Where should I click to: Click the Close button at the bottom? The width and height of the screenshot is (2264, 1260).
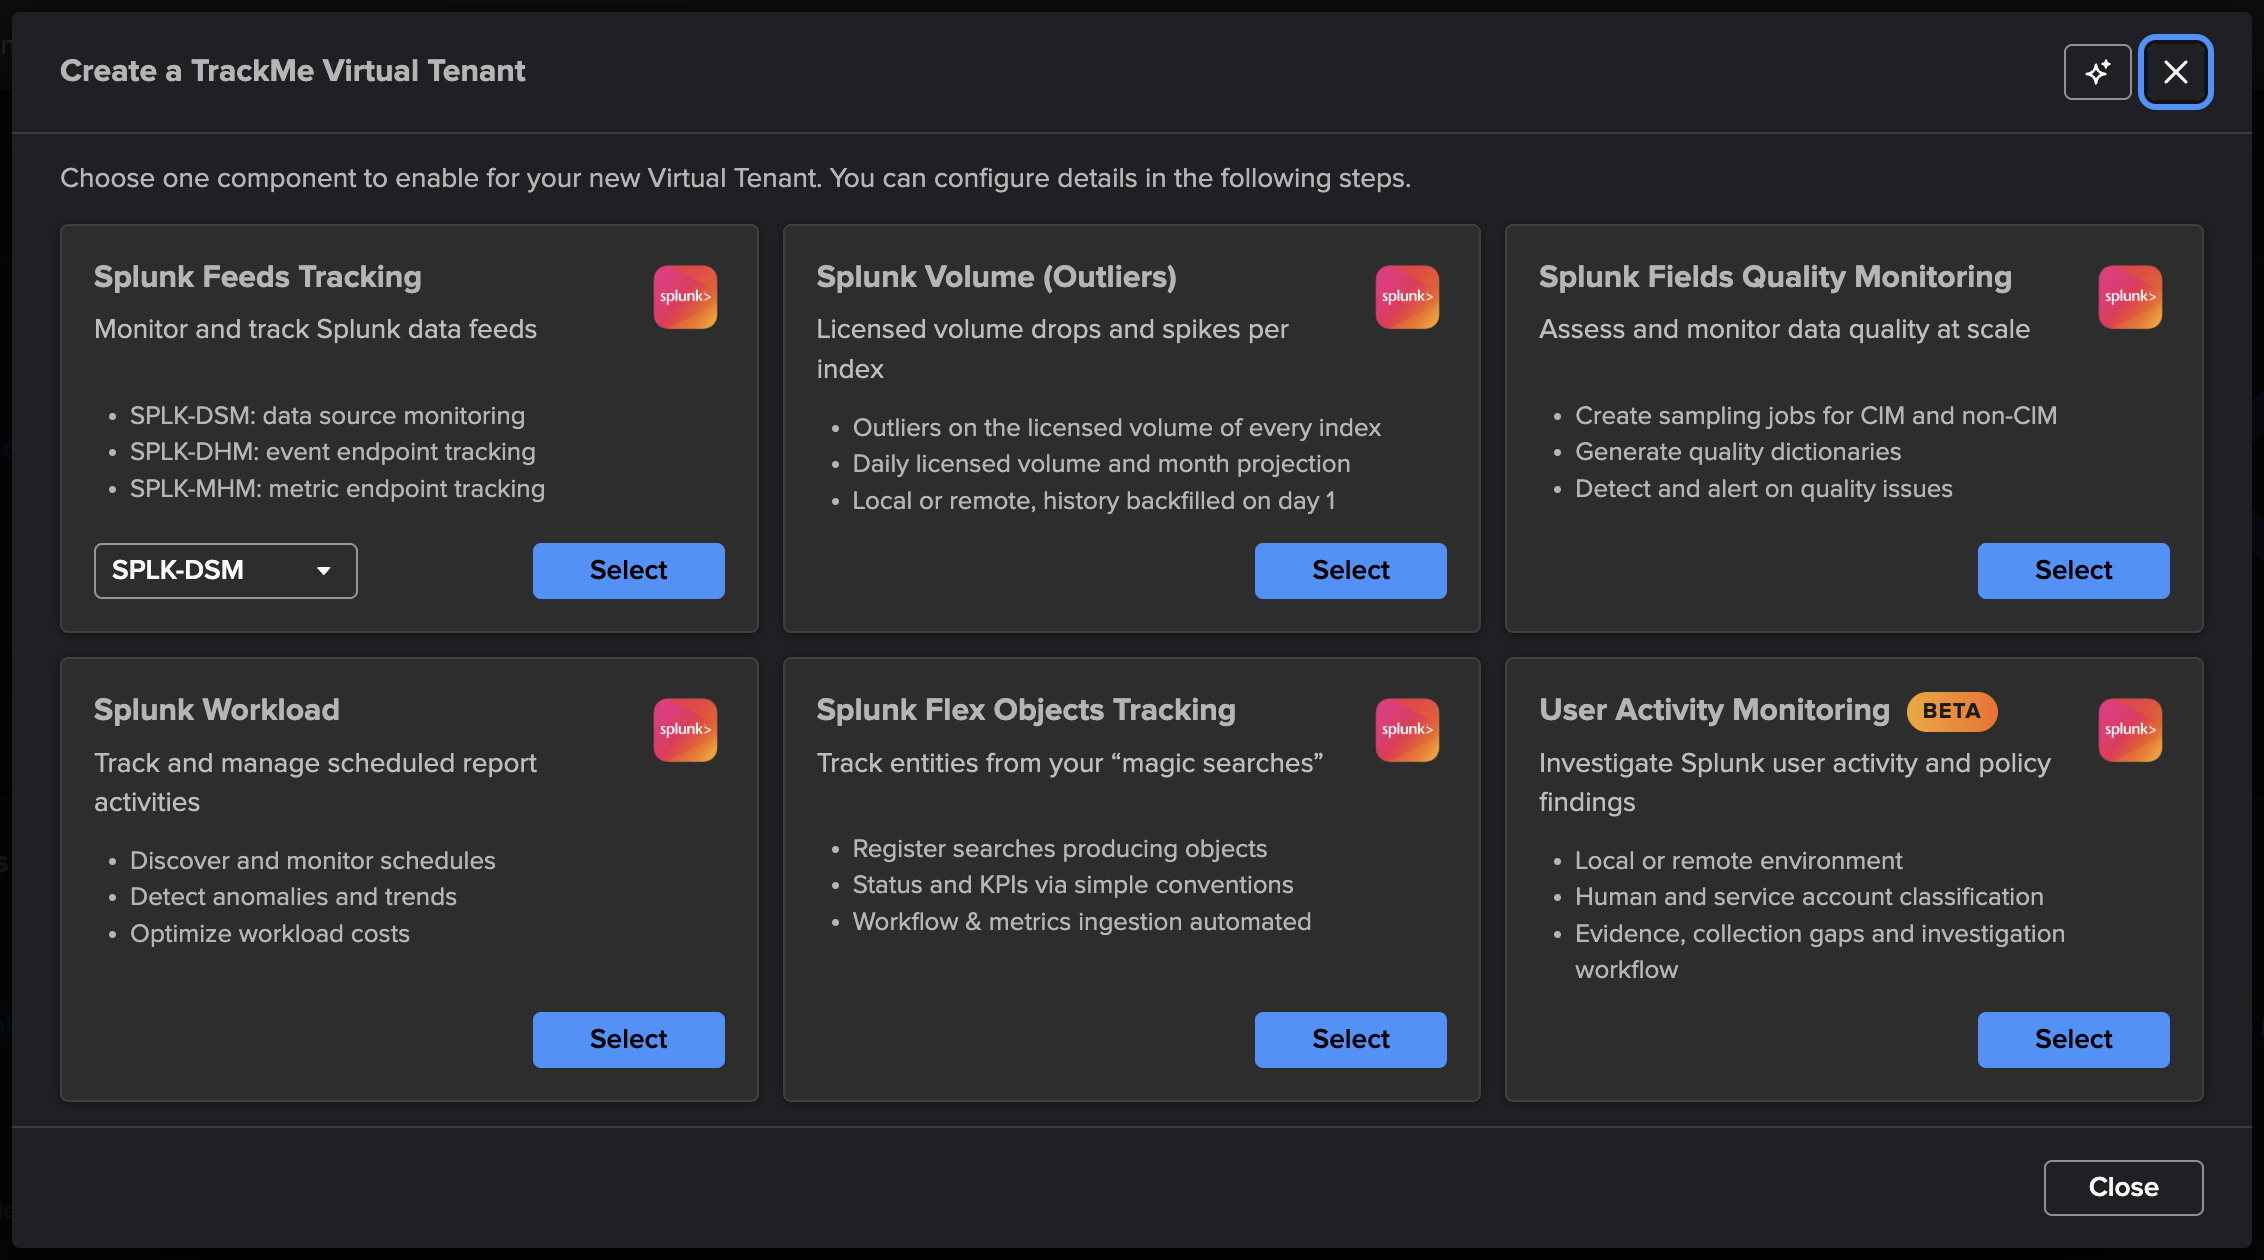[2123, 1188]
